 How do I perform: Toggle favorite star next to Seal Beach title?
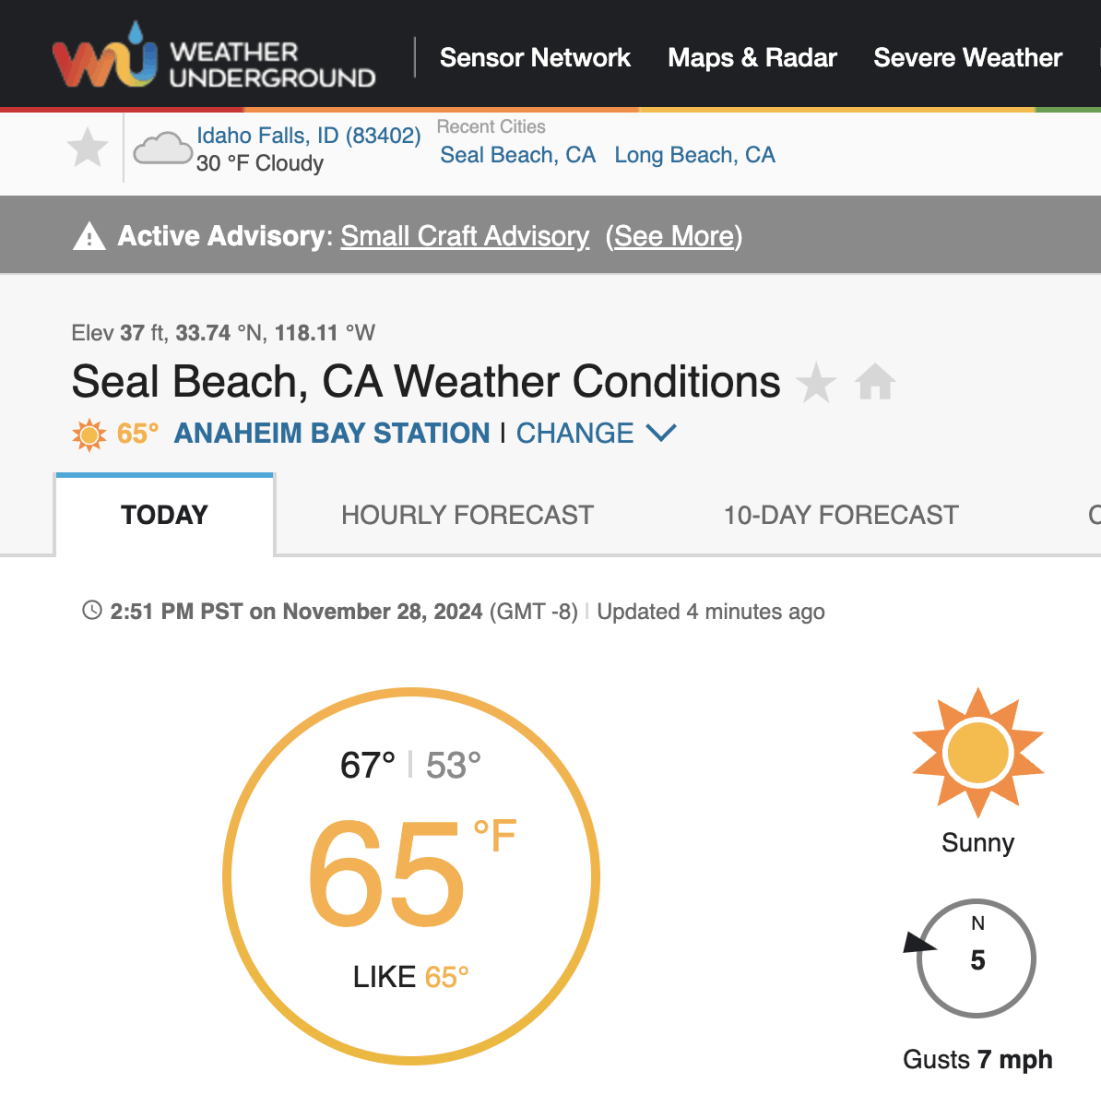tap(817, 382)
